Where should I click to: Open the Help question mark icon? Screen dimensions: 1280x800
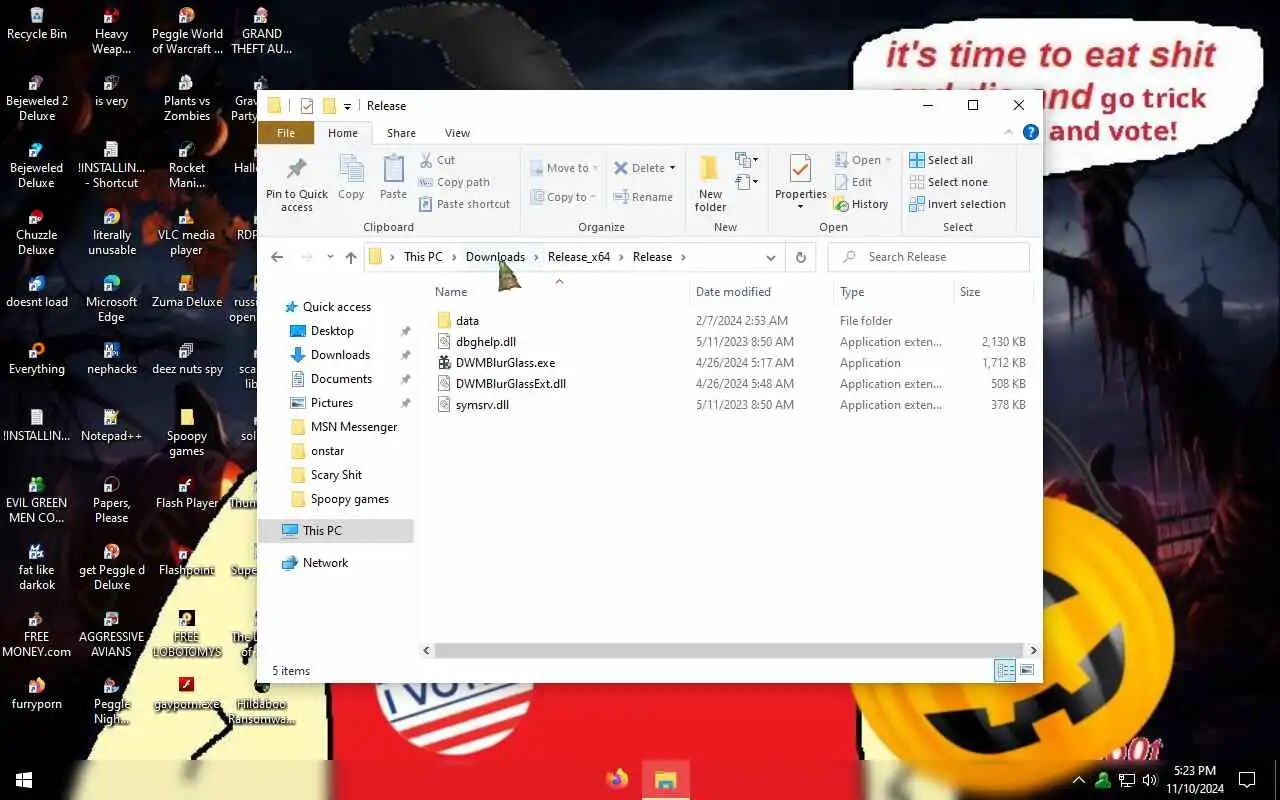pos(1031,132)
